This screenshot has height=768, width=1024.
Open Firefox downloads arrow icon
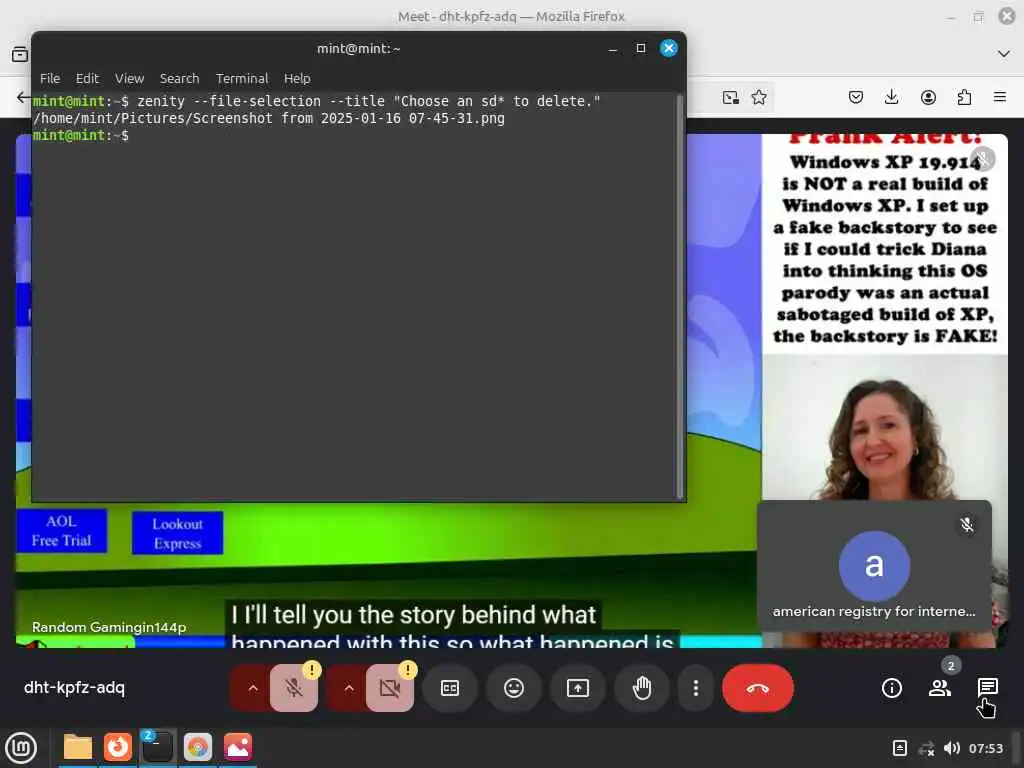point(891,97)
